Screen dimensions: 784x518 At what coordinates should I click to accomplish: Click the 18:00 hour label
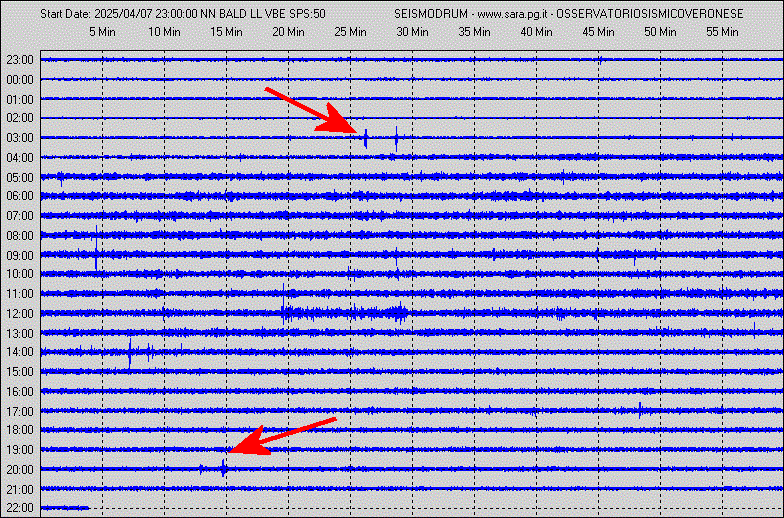[20, 430]
